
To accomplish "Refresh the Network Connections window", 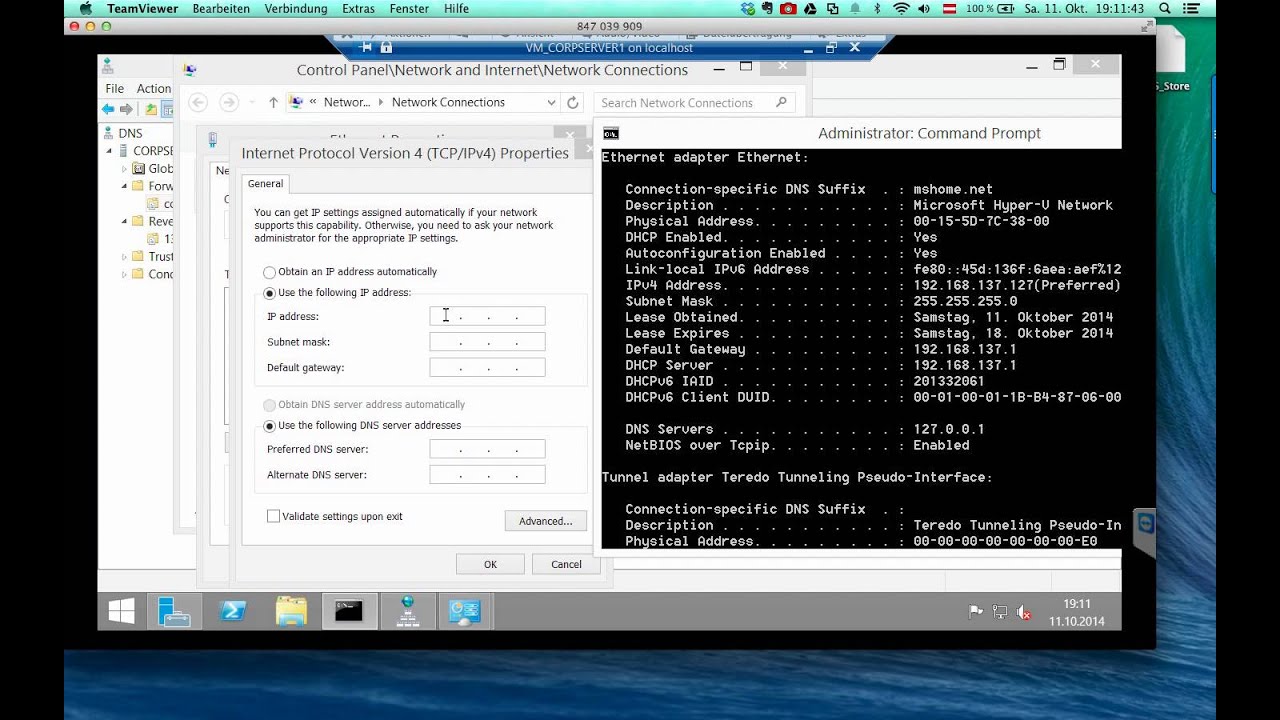I will coord(573,102).
